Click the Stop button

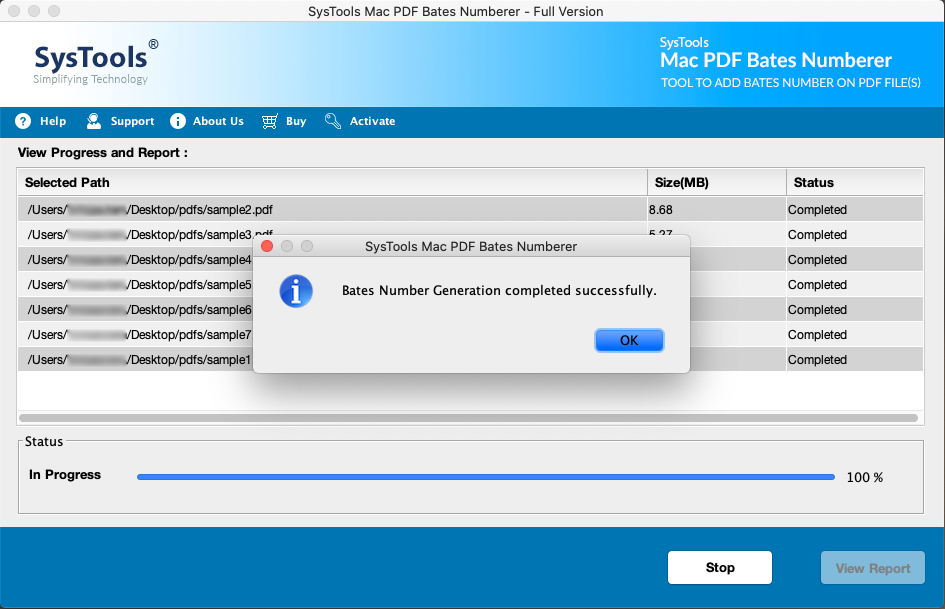[x=720, y=567]
